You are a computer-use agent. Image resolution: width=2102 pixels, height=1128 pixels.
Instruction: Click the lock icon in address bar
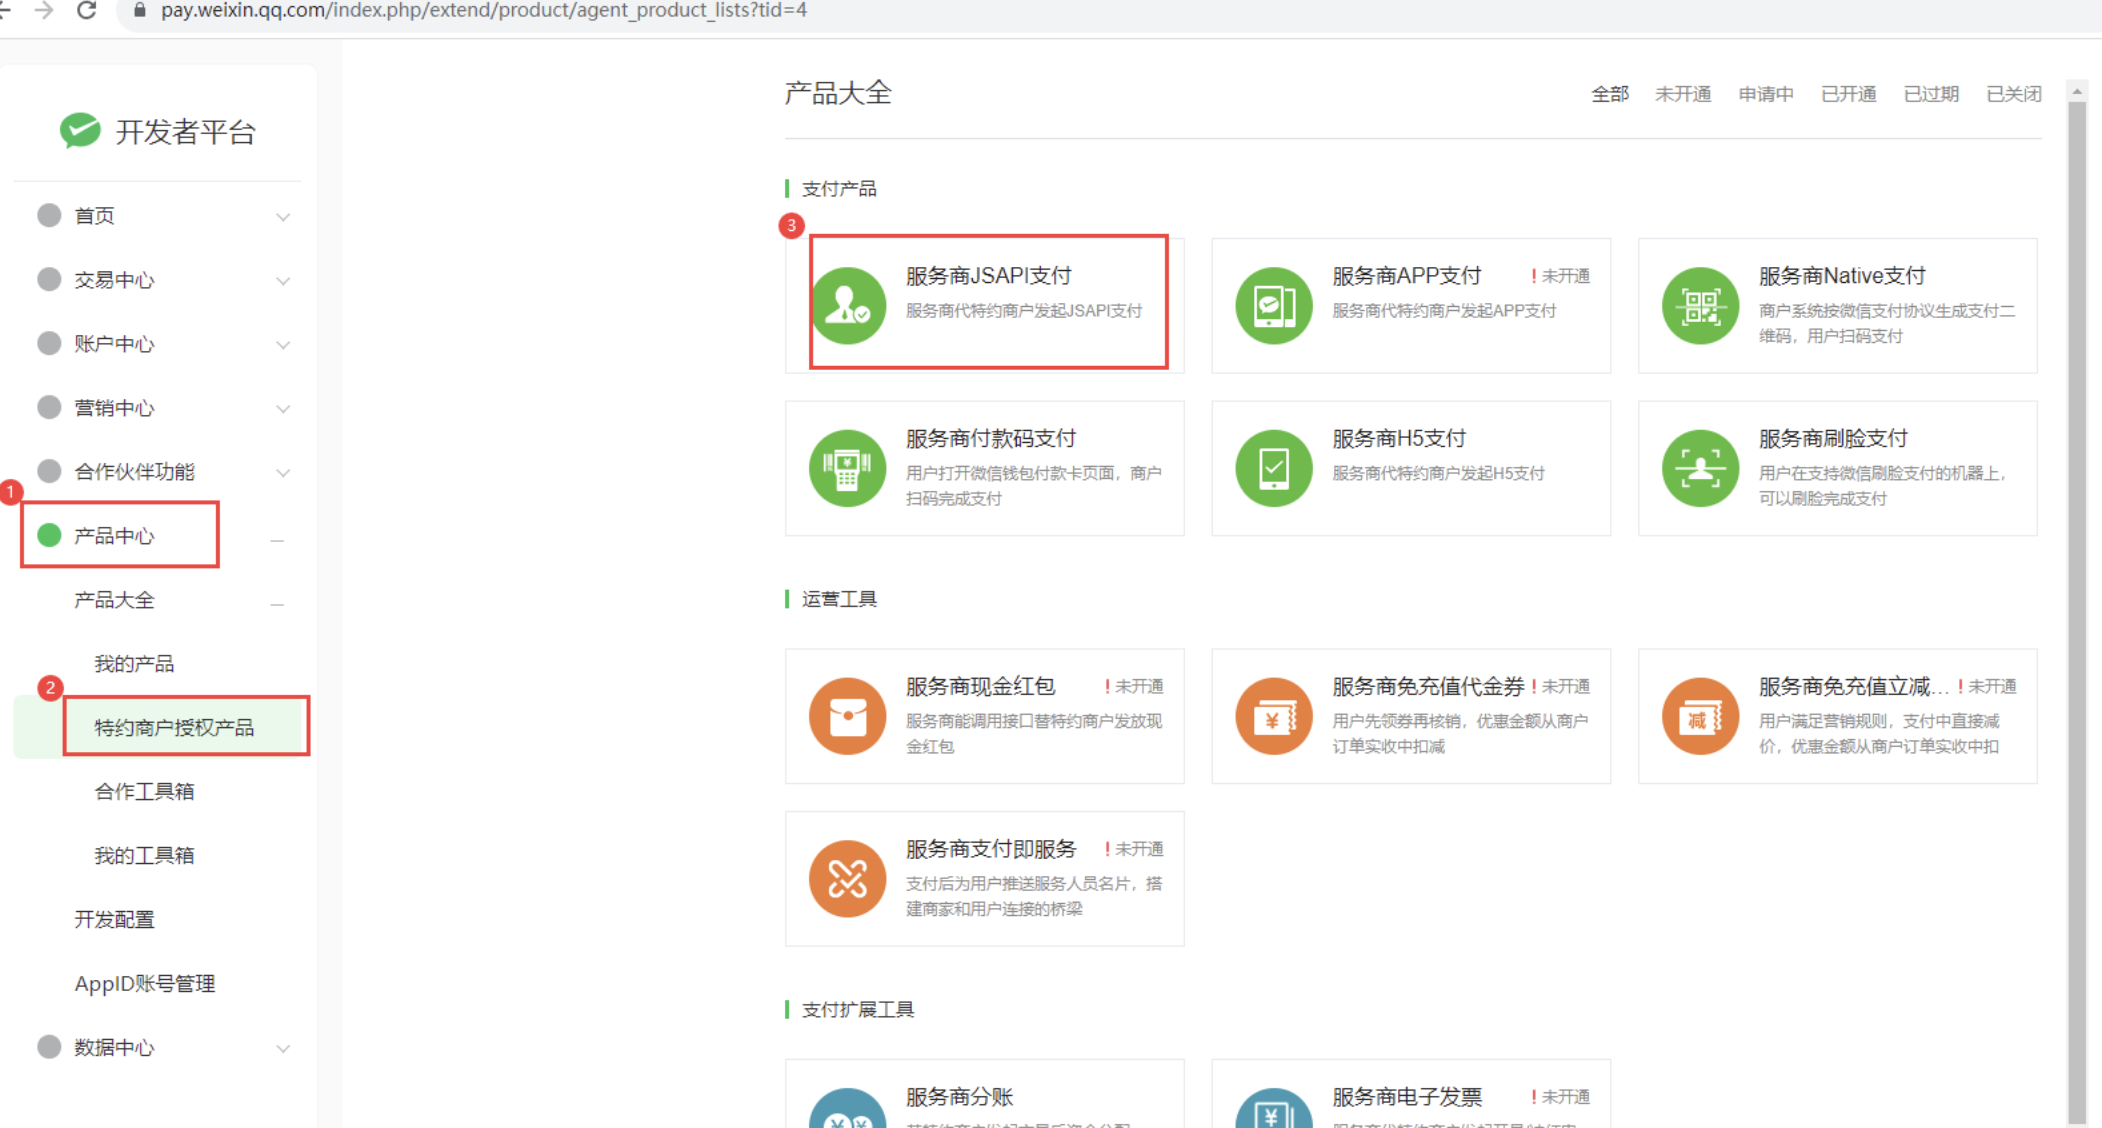tap(139, 10)
